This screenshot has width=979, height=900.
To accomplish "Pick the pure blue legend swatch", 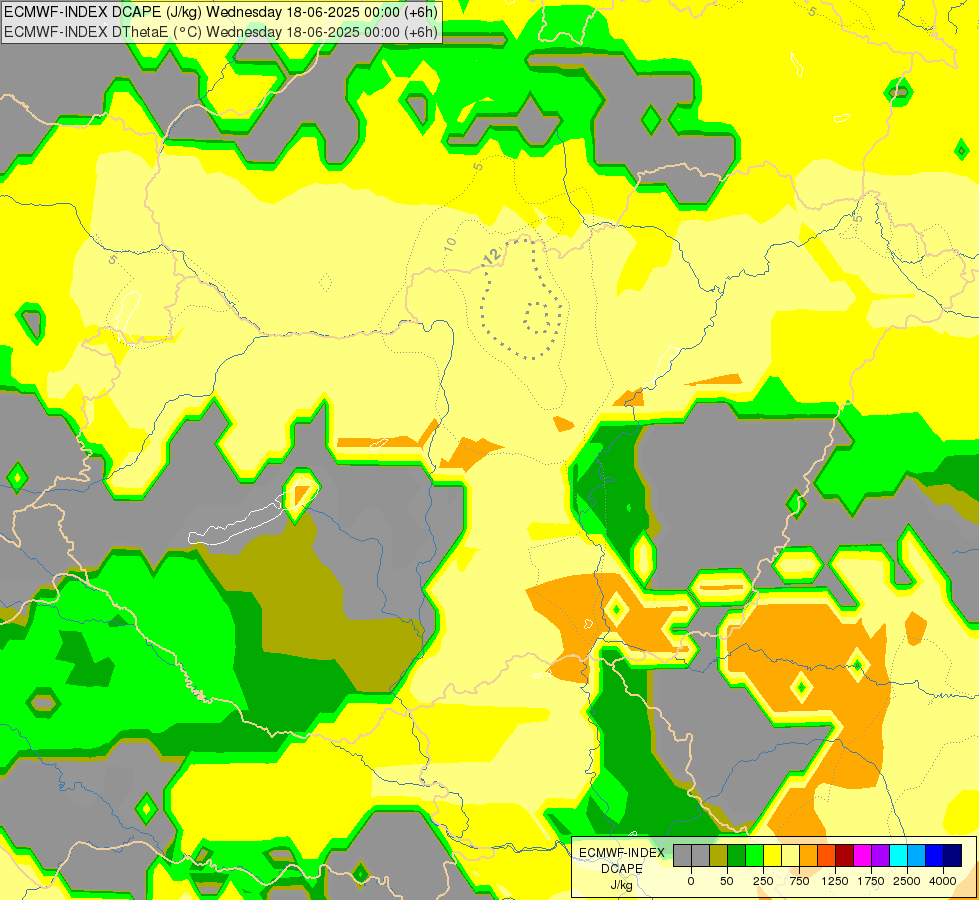I will (935, 855).
